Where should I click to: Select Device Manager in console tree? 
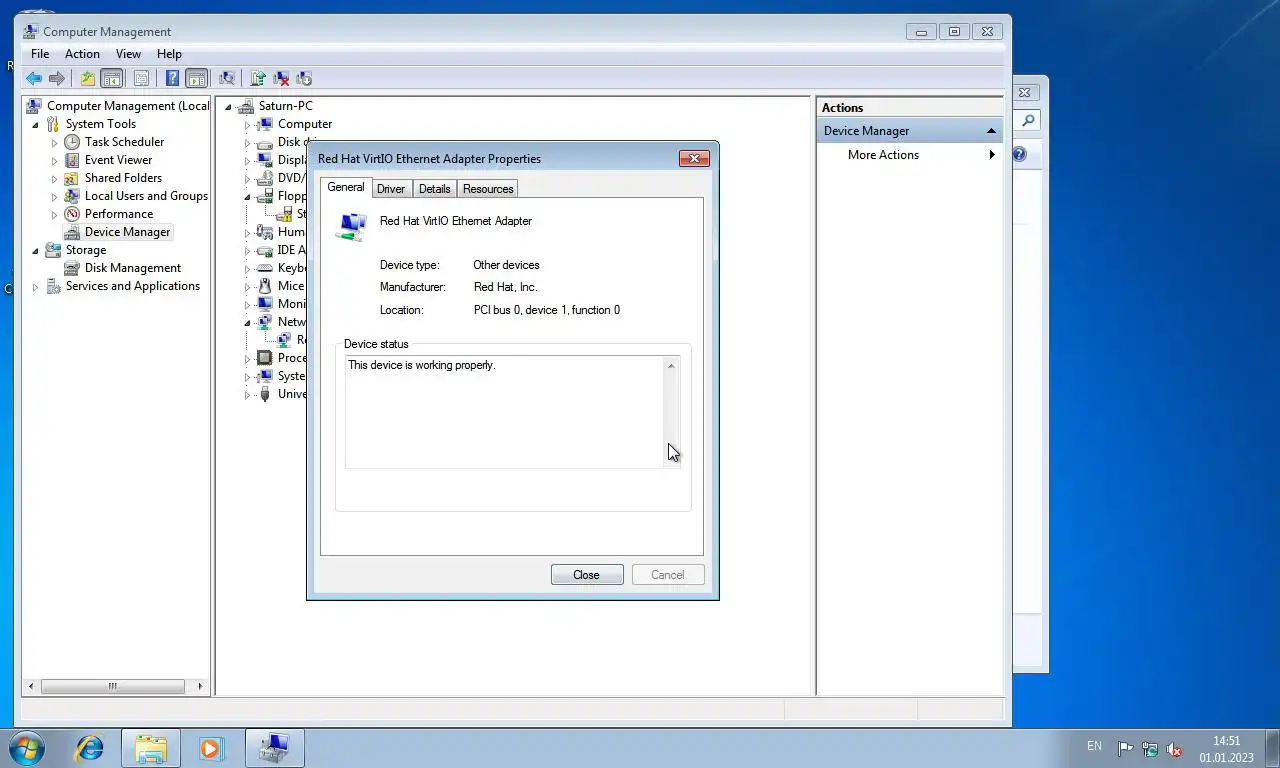pyautogui.click(x=127, y=232)
